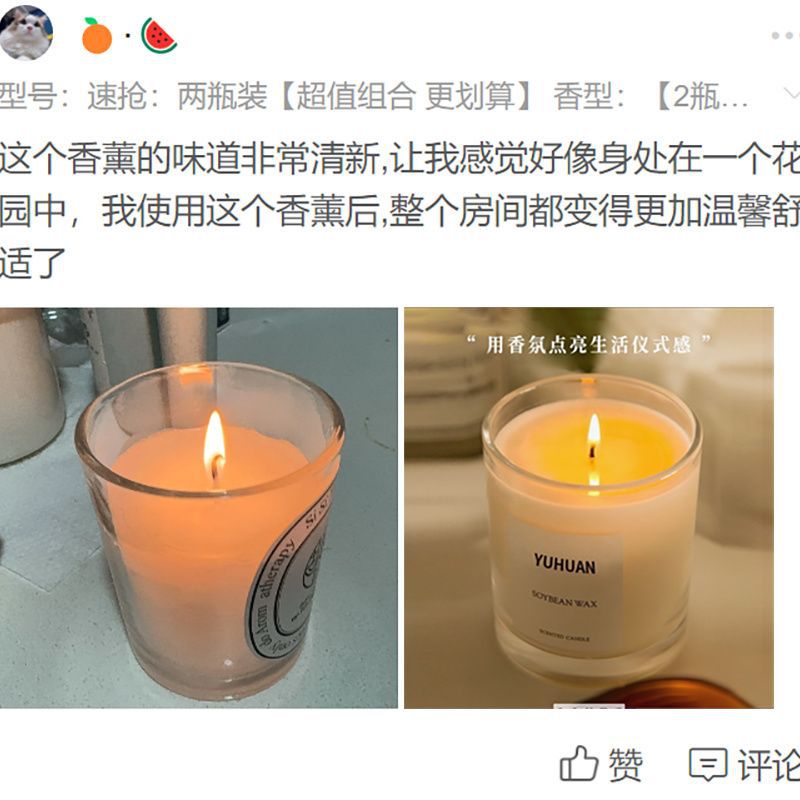Image resolution: width=800 pixels, height=800 pixels.
Task: Open the reviewer's cat avatar
Action: pyautogui.click(x=26, y=33)
